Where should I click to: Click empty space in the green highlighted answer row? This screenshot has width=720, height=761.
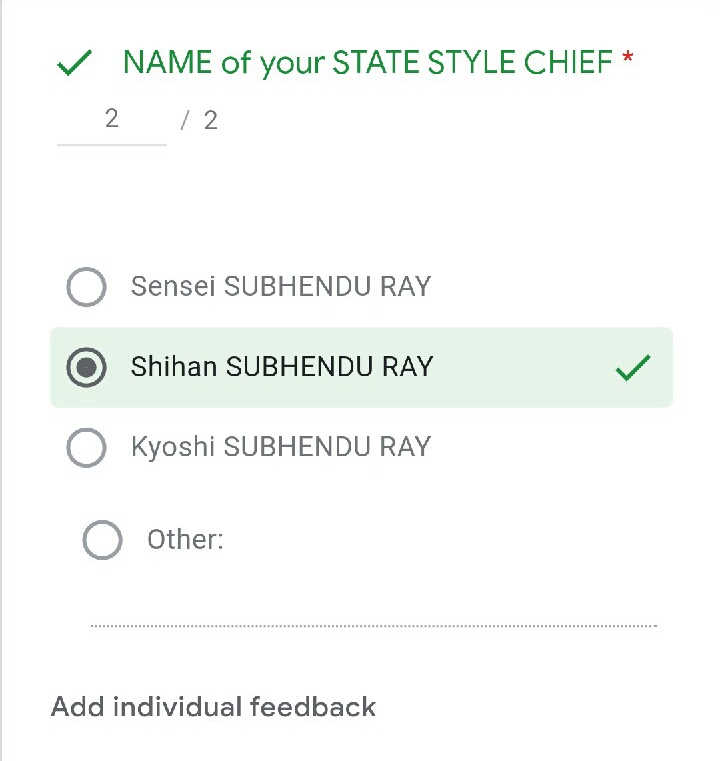tap(520, 368)
